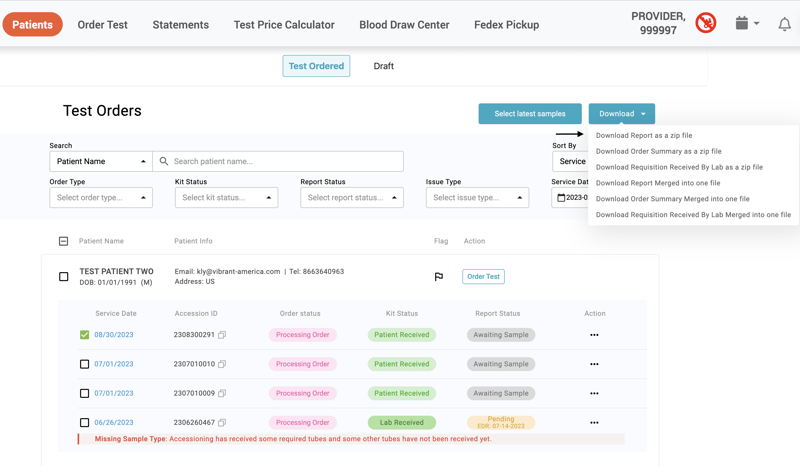
Task: Switch to Test Ordered tab
Action: (316, 66)
